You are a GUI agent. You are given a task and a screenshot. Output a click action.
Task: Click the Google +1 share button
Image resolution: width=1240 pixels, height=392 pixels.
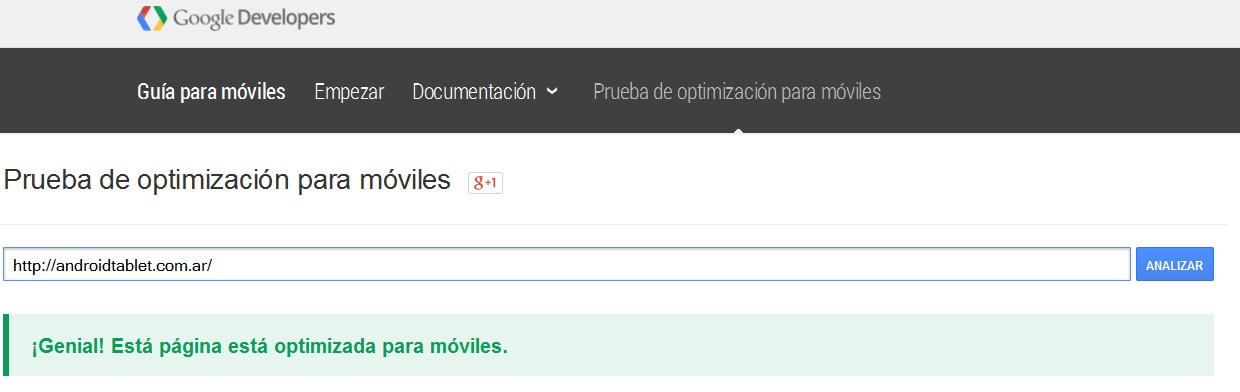tap(485, 183)
